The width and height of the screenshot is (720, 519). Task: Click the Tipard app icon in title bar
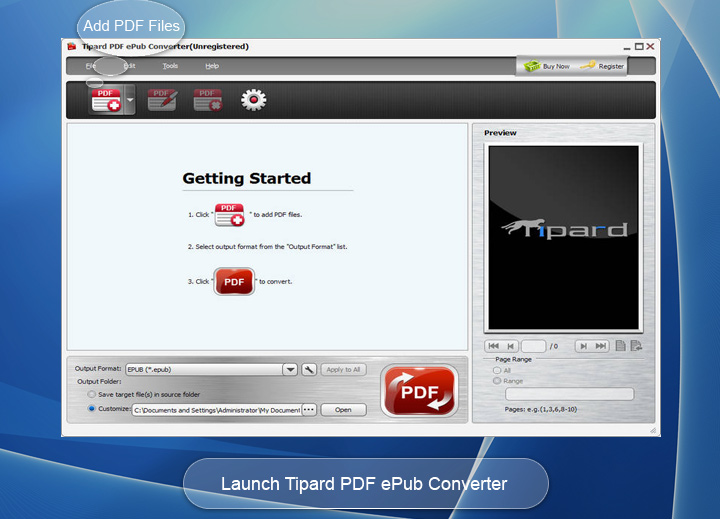click(x=72, y=46)
